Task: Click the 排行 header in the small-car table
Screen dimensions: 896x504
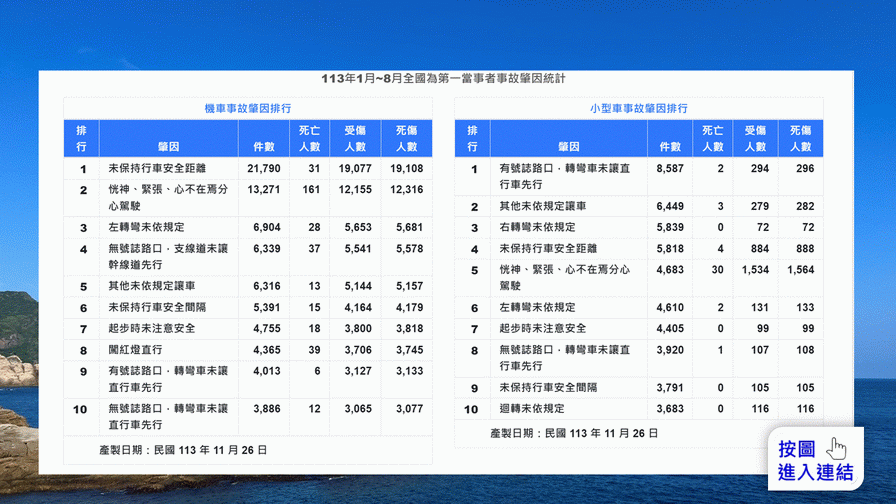Action: (x=472, y=138)
